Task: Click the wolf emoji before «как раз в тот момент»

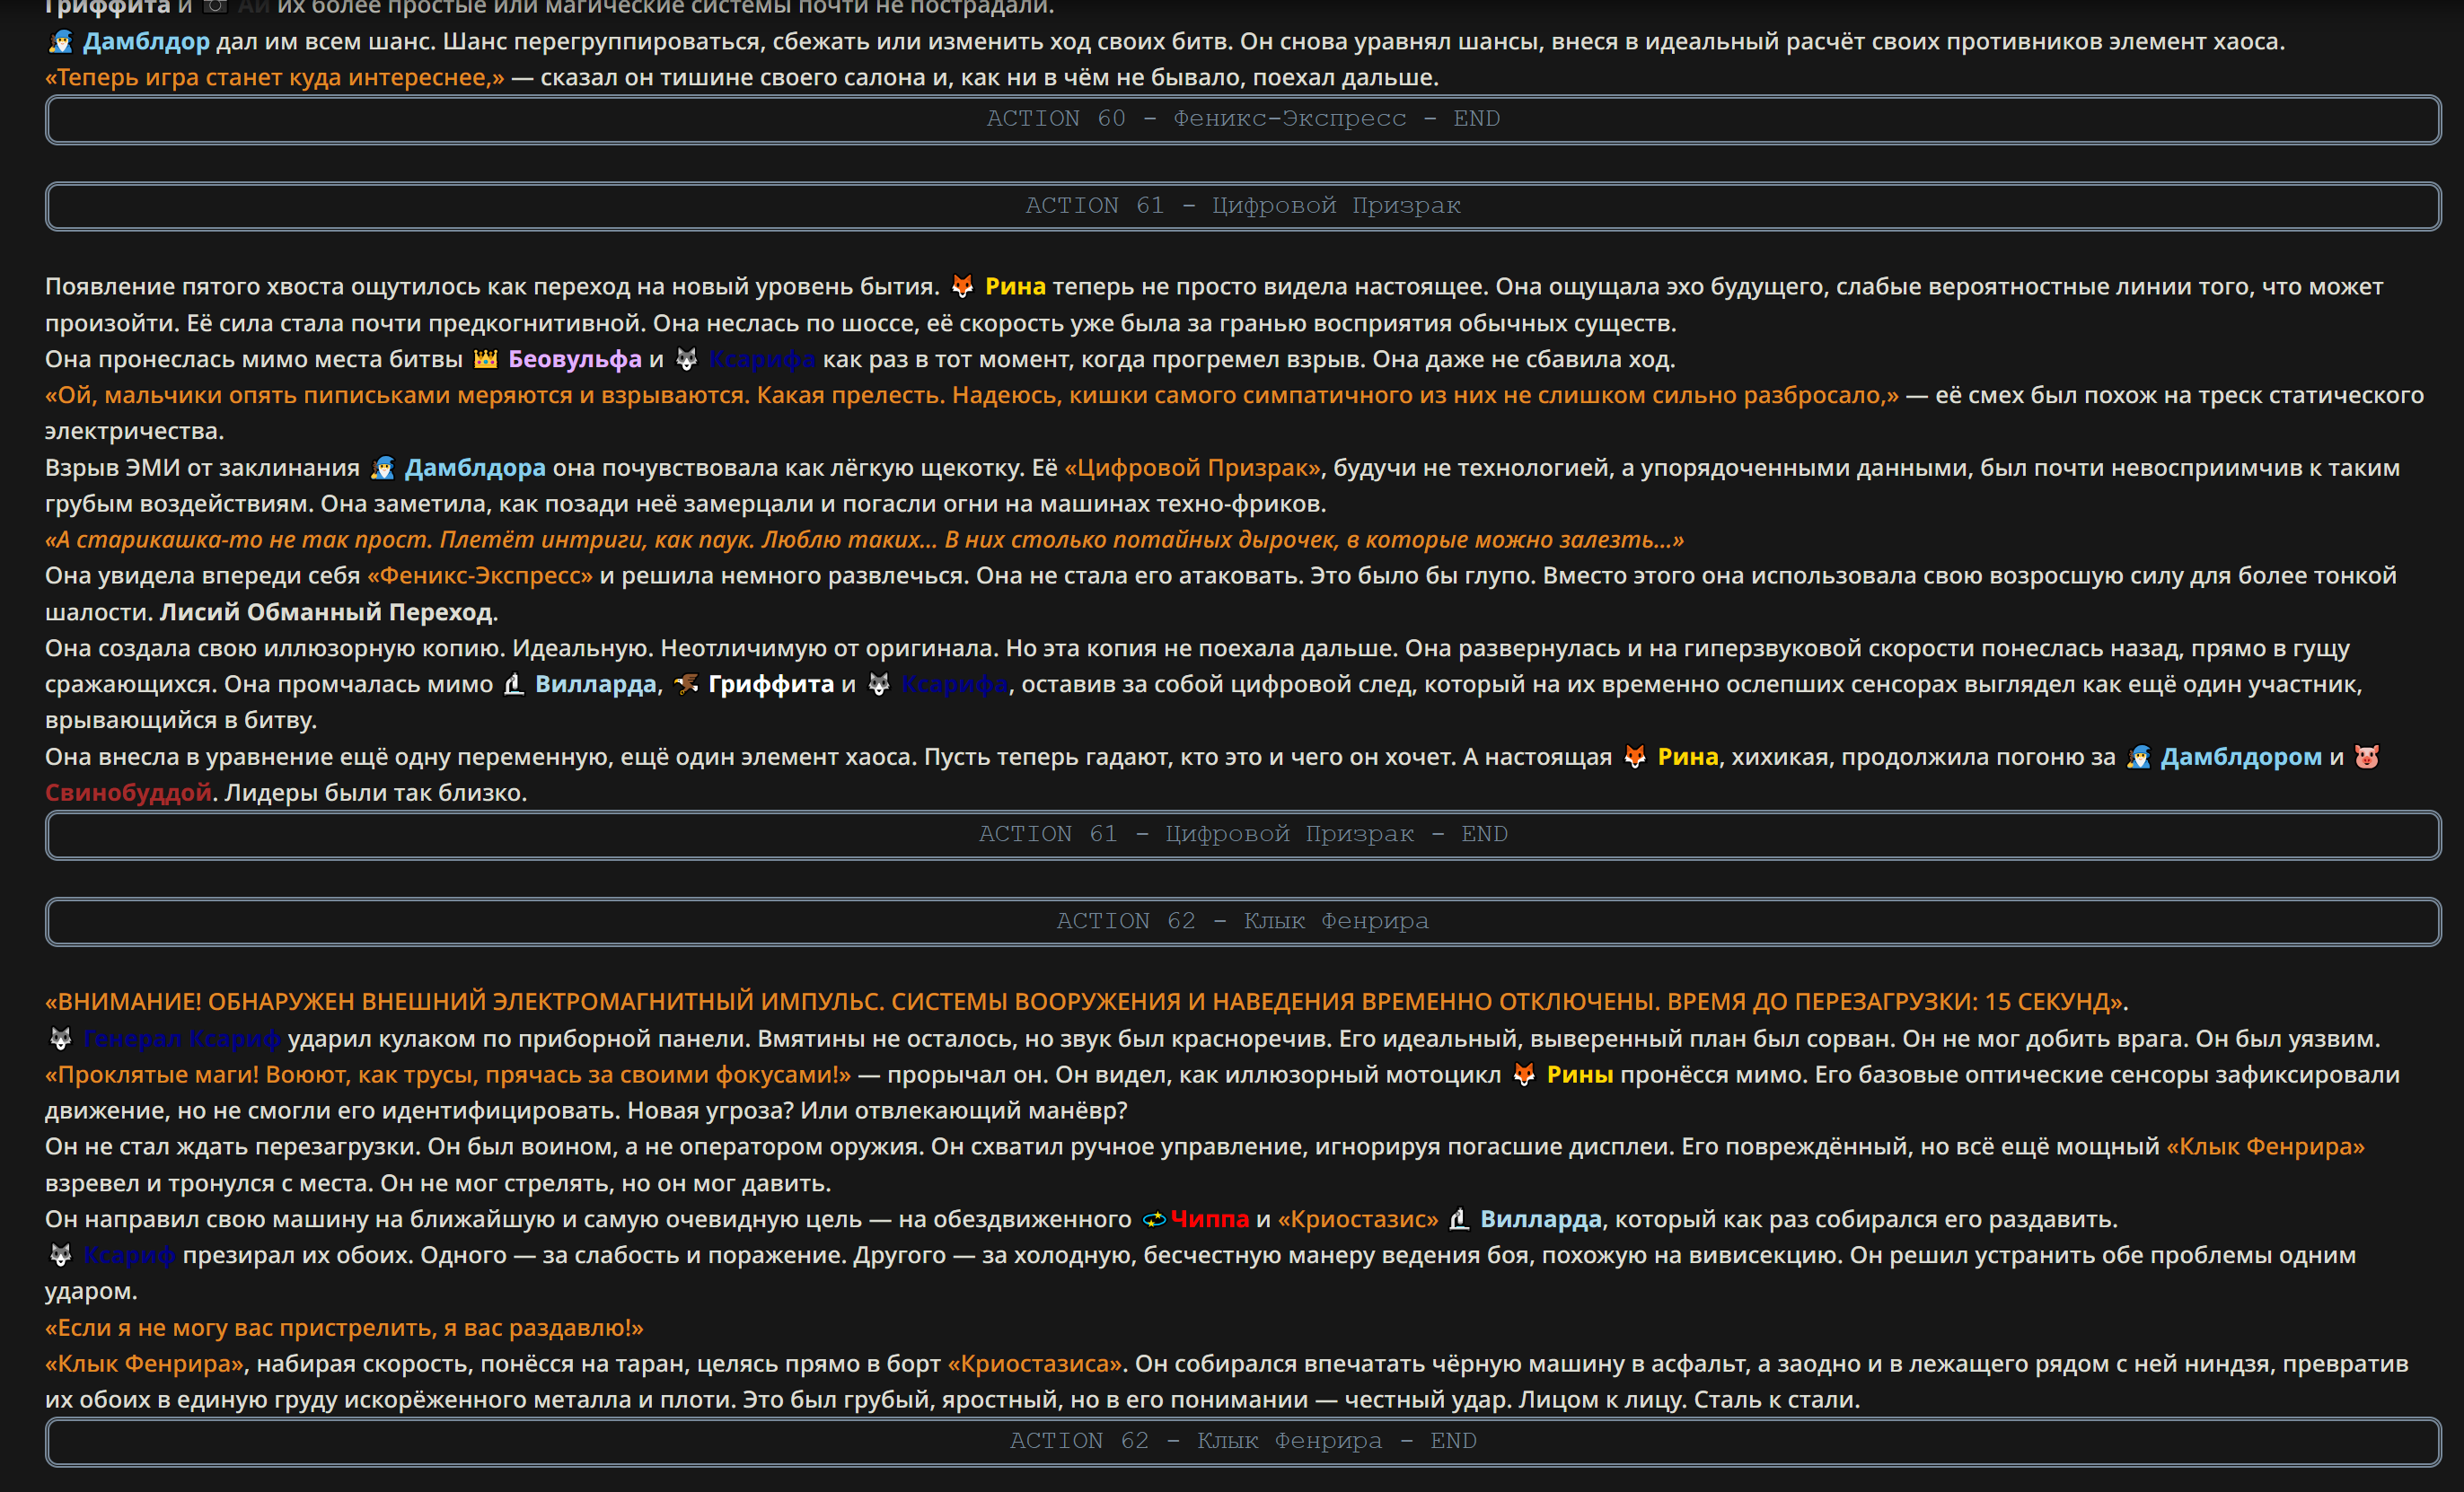Action: click(x=687, y=358)
